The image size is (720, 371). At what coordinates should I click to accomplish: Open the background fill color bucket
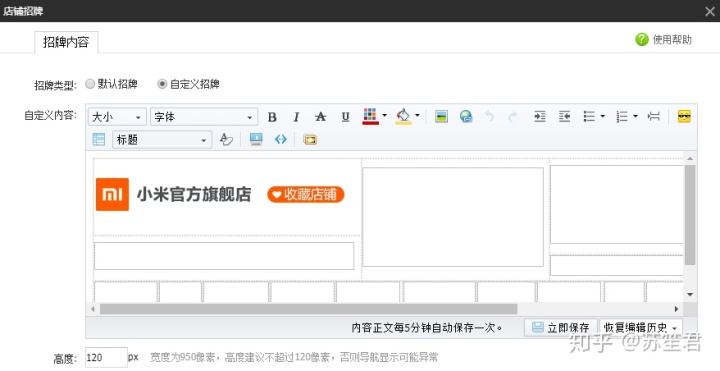click(403, 116)
